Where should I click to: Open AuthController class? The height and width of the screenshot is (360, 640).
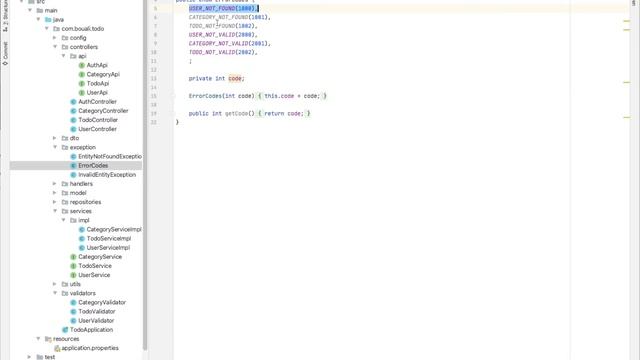click(x=97, y=102)
